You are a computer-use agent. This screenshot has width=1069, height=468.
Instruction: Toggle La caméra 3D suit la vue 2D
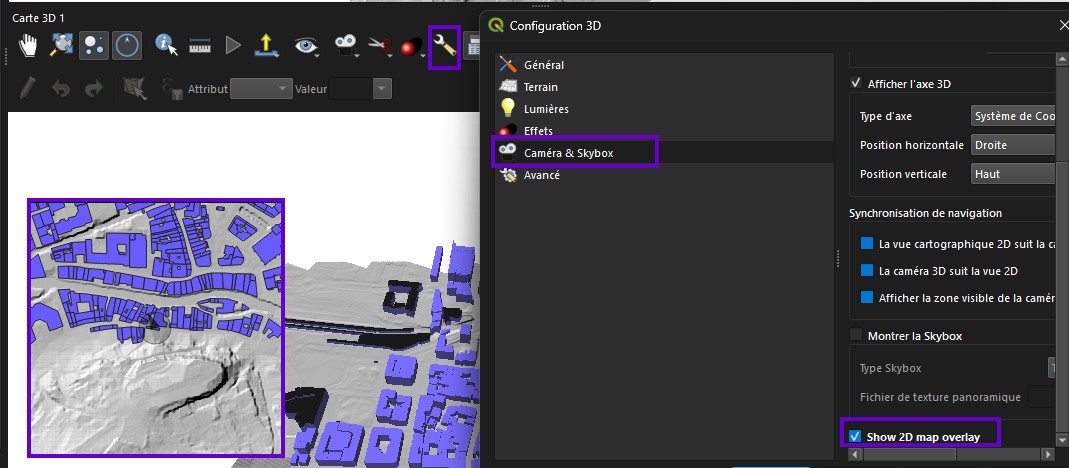(x=867, y=271)
